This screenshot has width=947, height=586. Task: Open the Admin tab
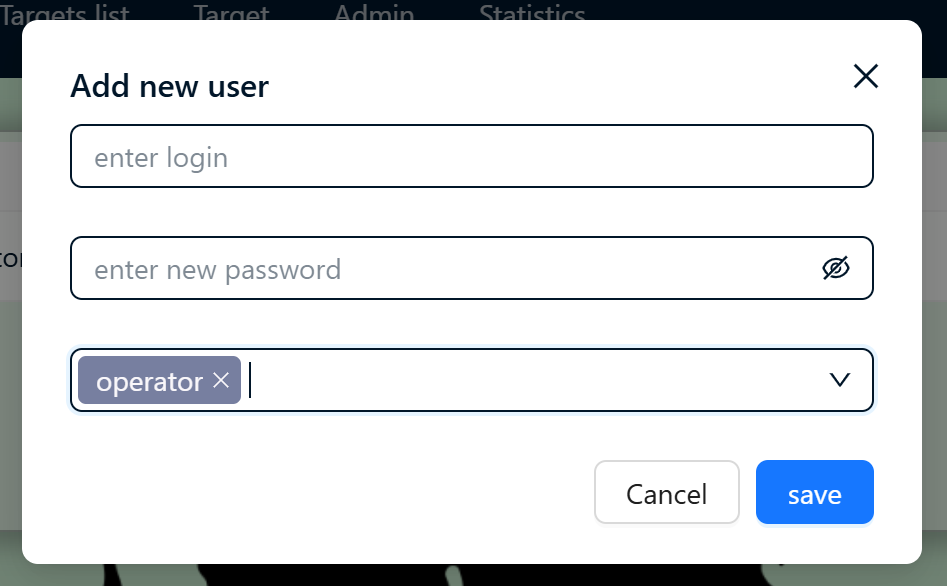374,12
